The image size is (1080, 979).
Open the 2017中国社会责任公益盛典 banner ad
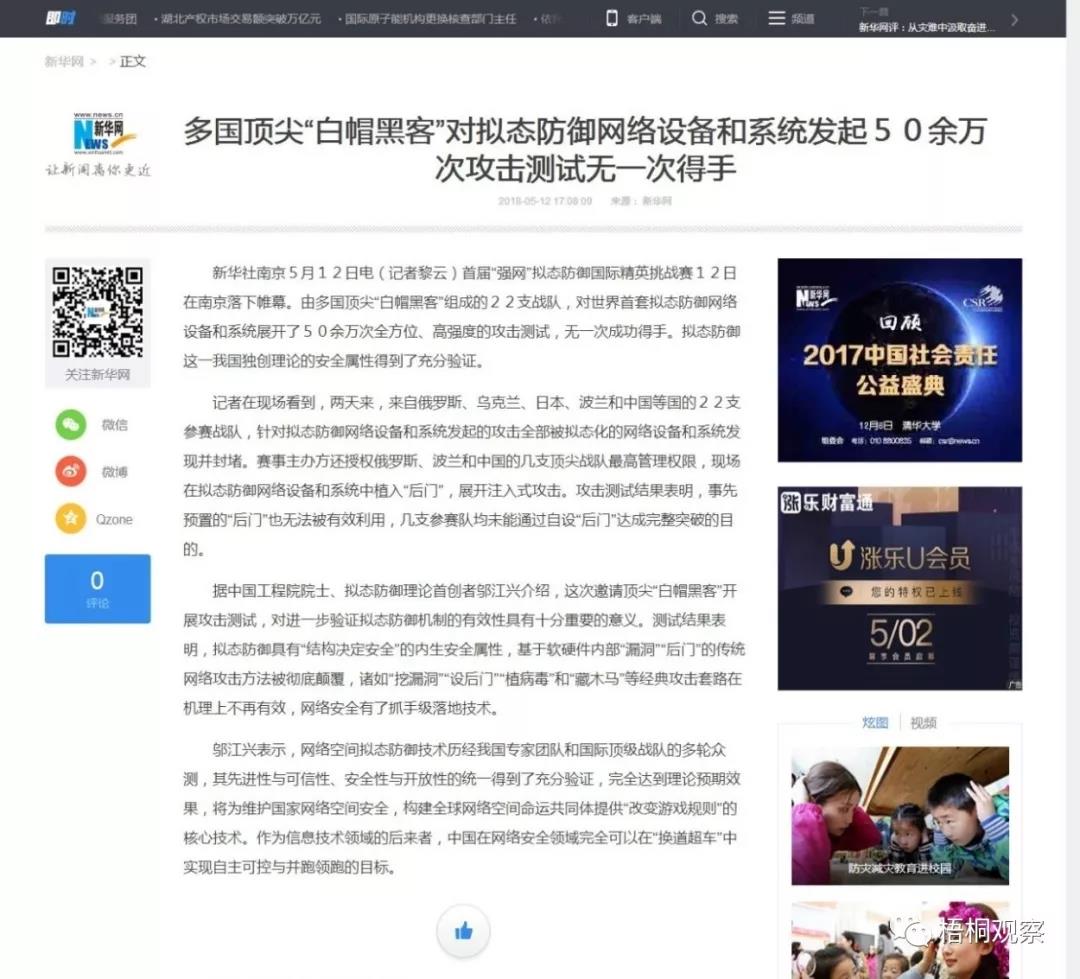tap(898, 360)
